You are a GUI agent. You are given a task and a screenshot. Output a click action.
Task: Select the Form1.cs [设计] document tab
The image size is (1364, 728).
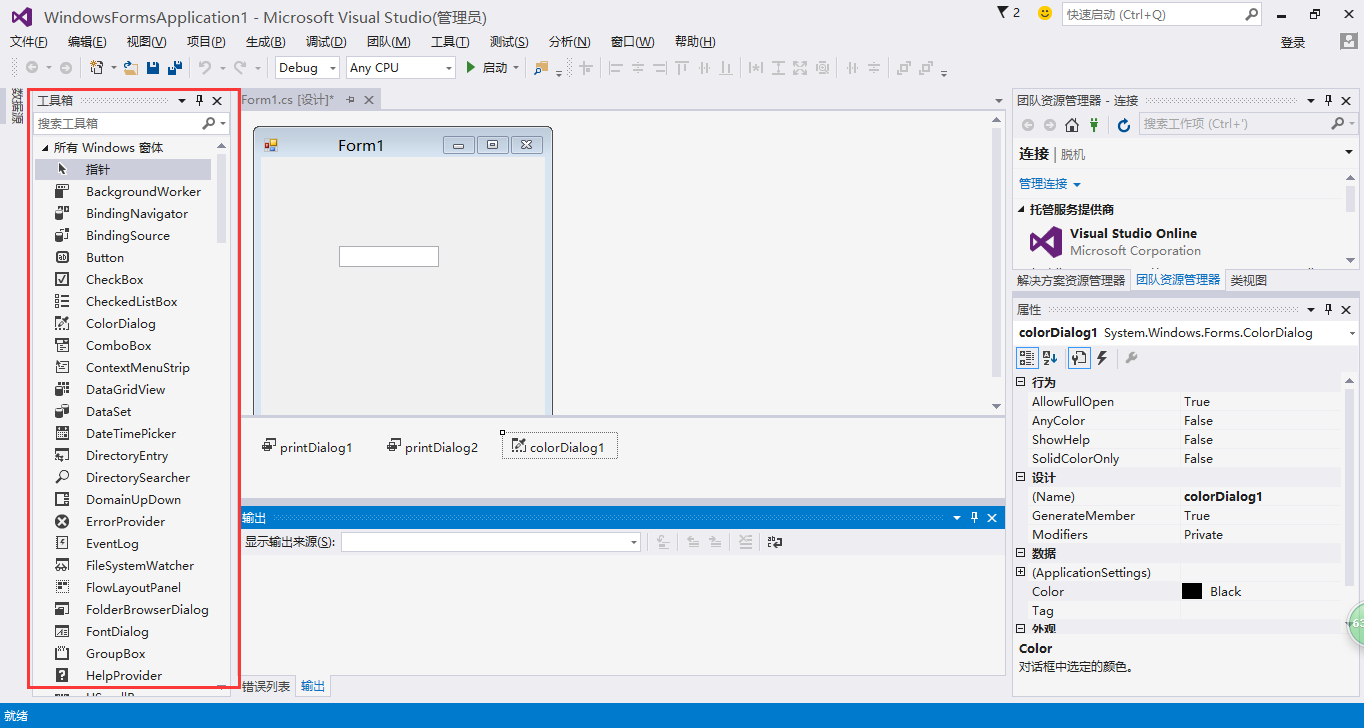[288, 100]
